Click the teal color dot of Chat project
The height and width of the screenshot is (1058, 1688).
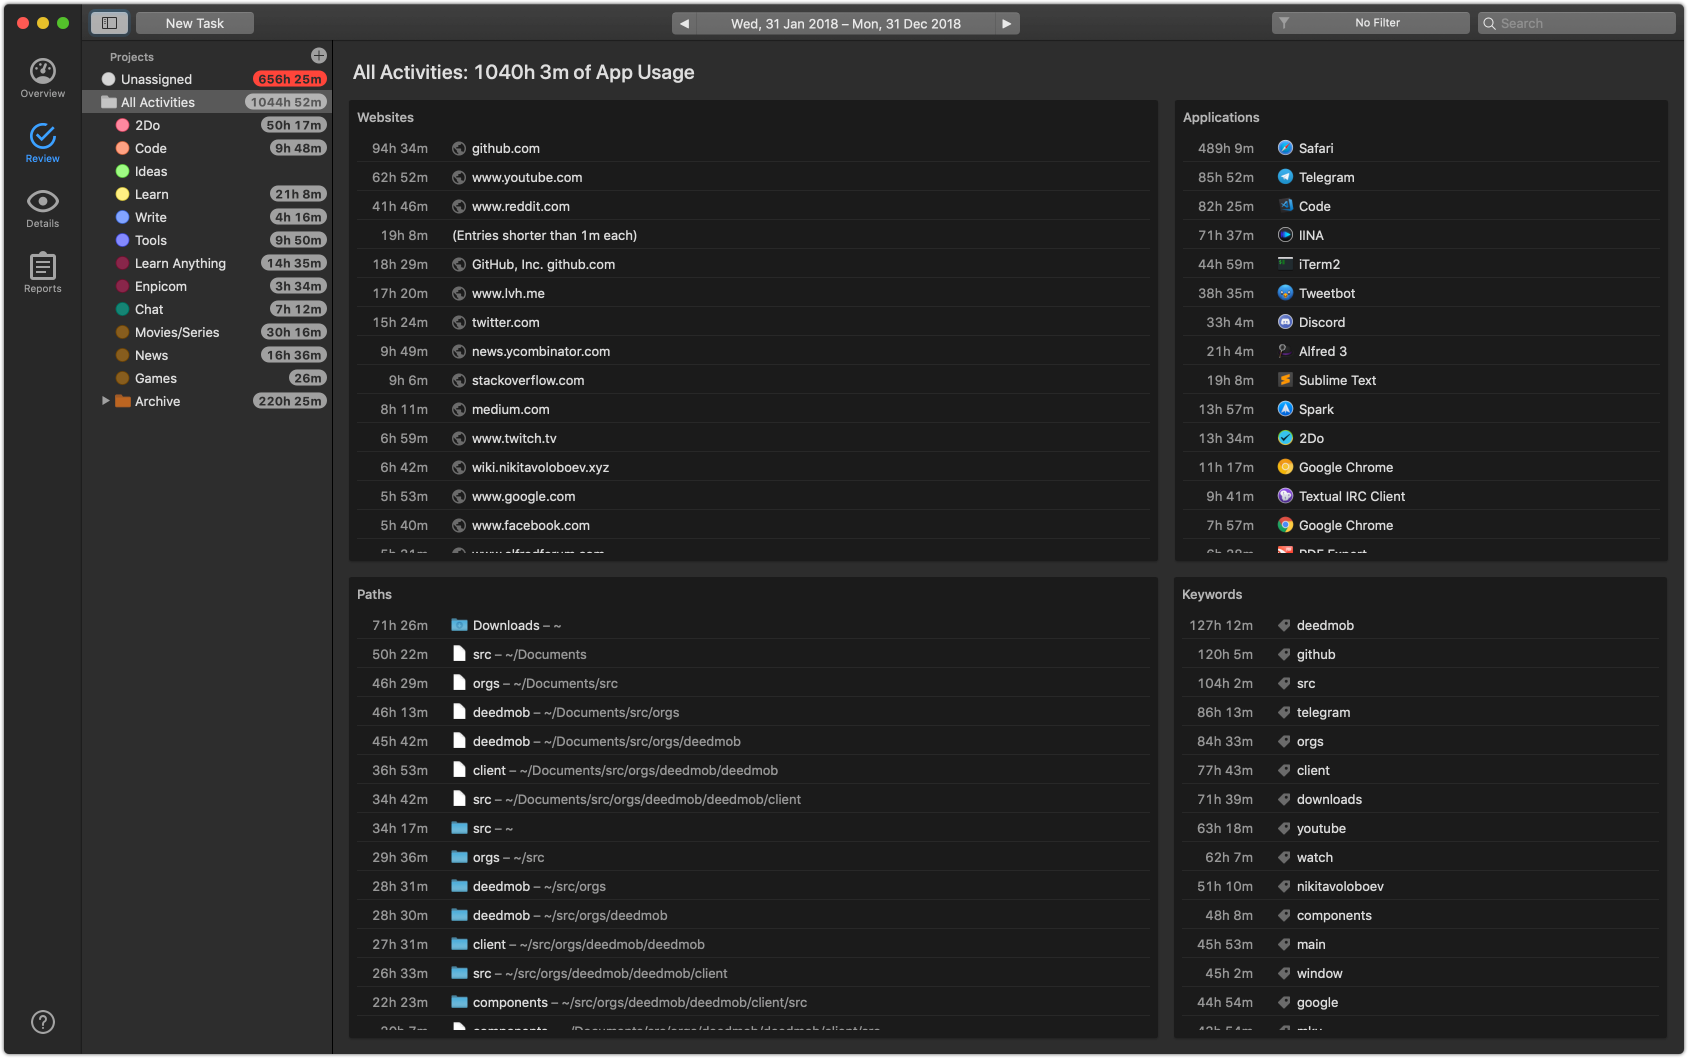point(122,309)
